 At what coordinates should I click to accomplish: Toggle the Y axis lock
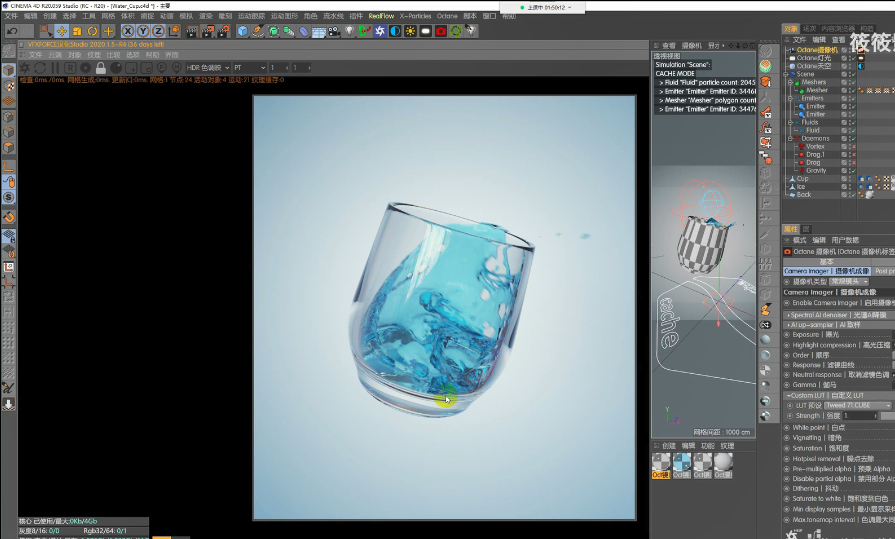pos(143,31)
